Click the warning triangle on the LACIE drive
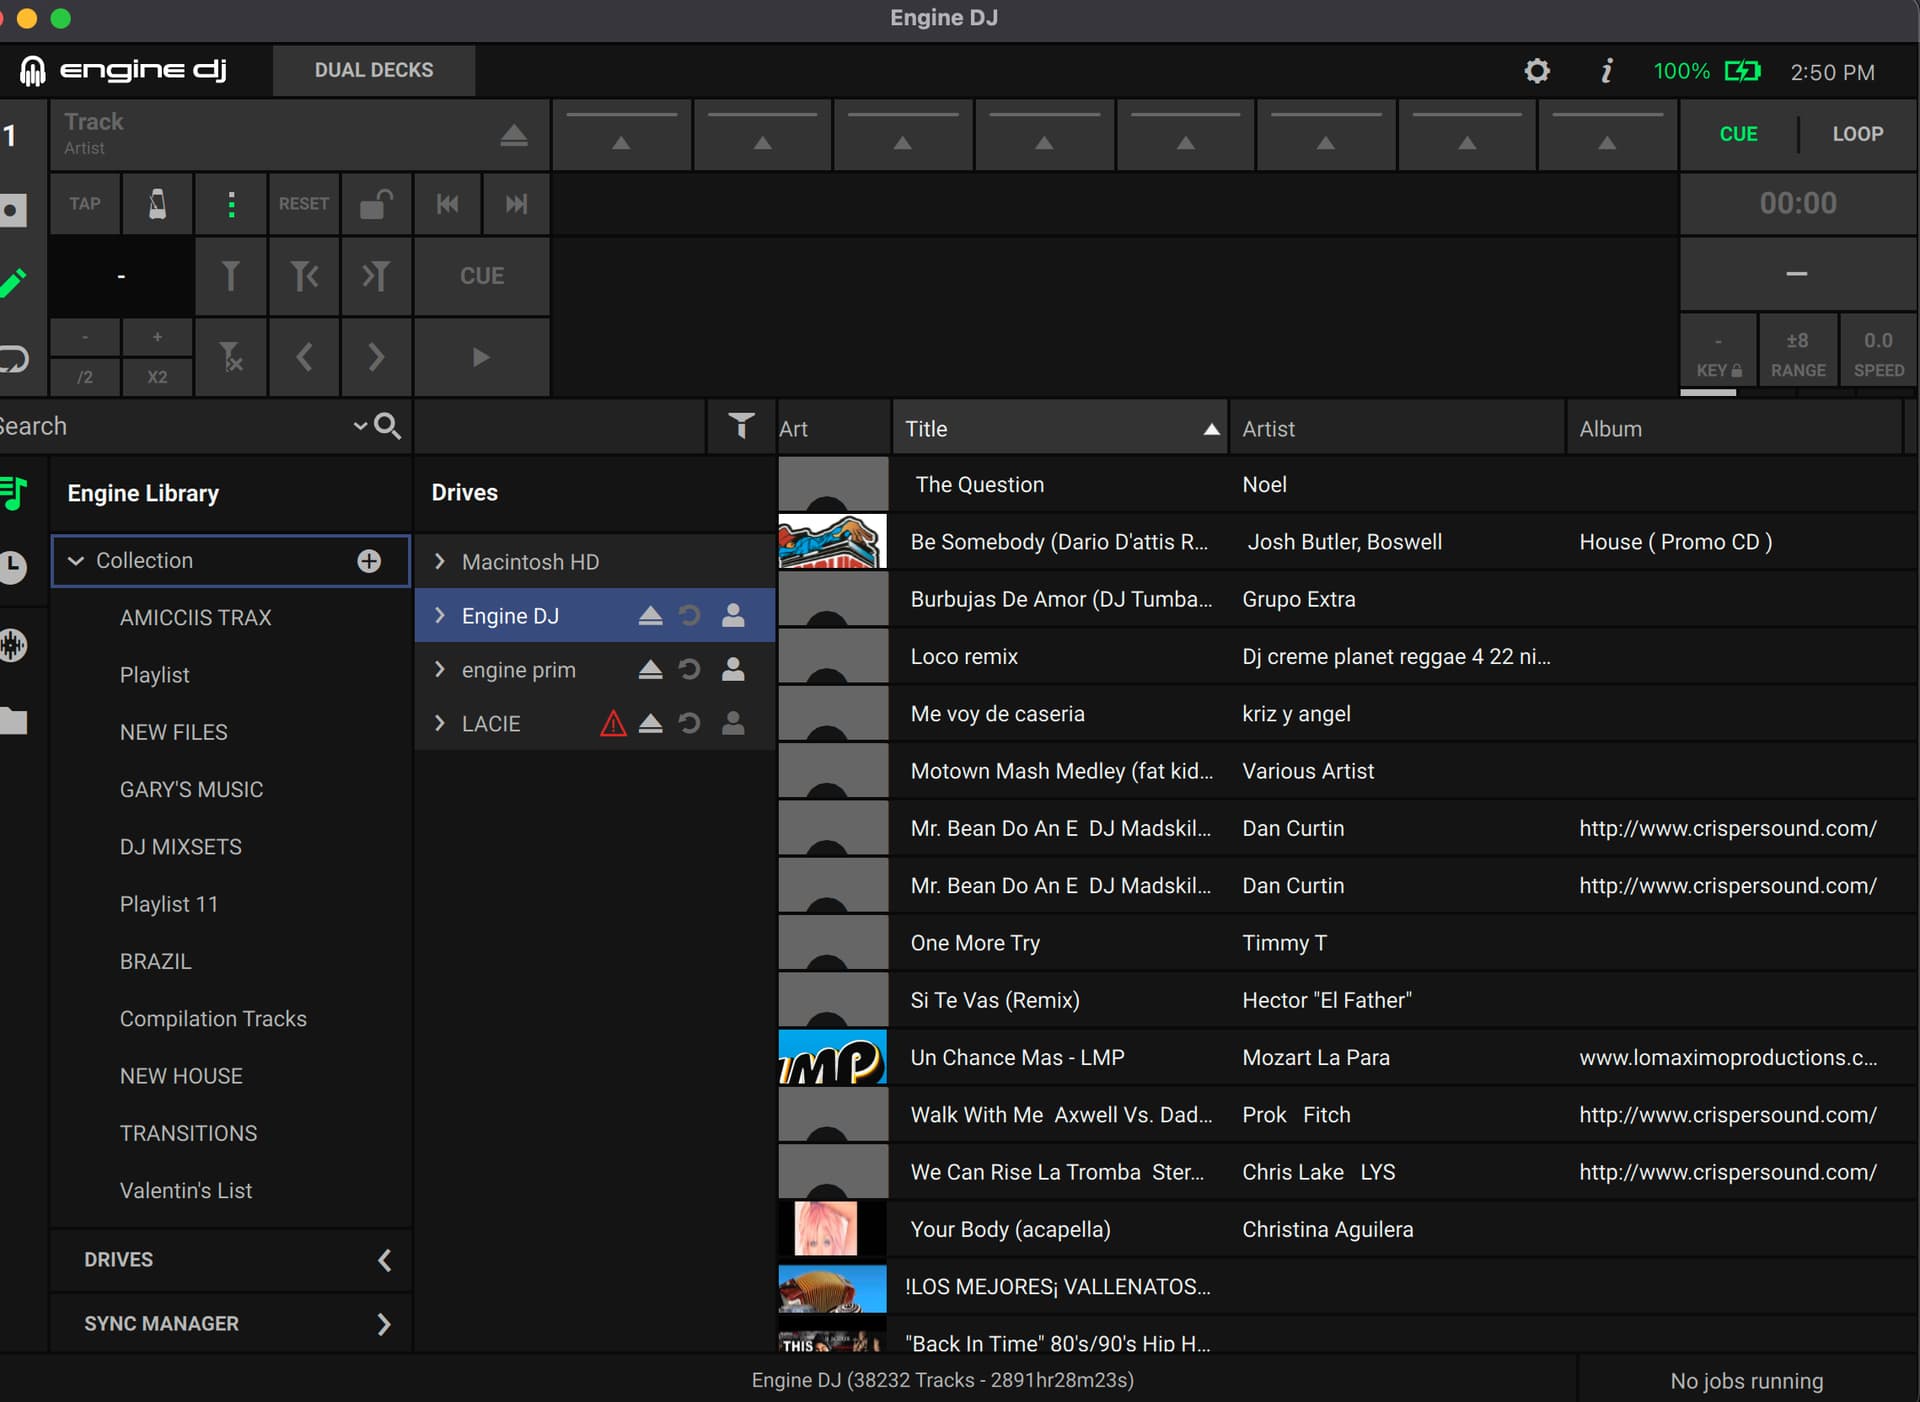Viewport: 1920px width, 1402px height. 612,723
